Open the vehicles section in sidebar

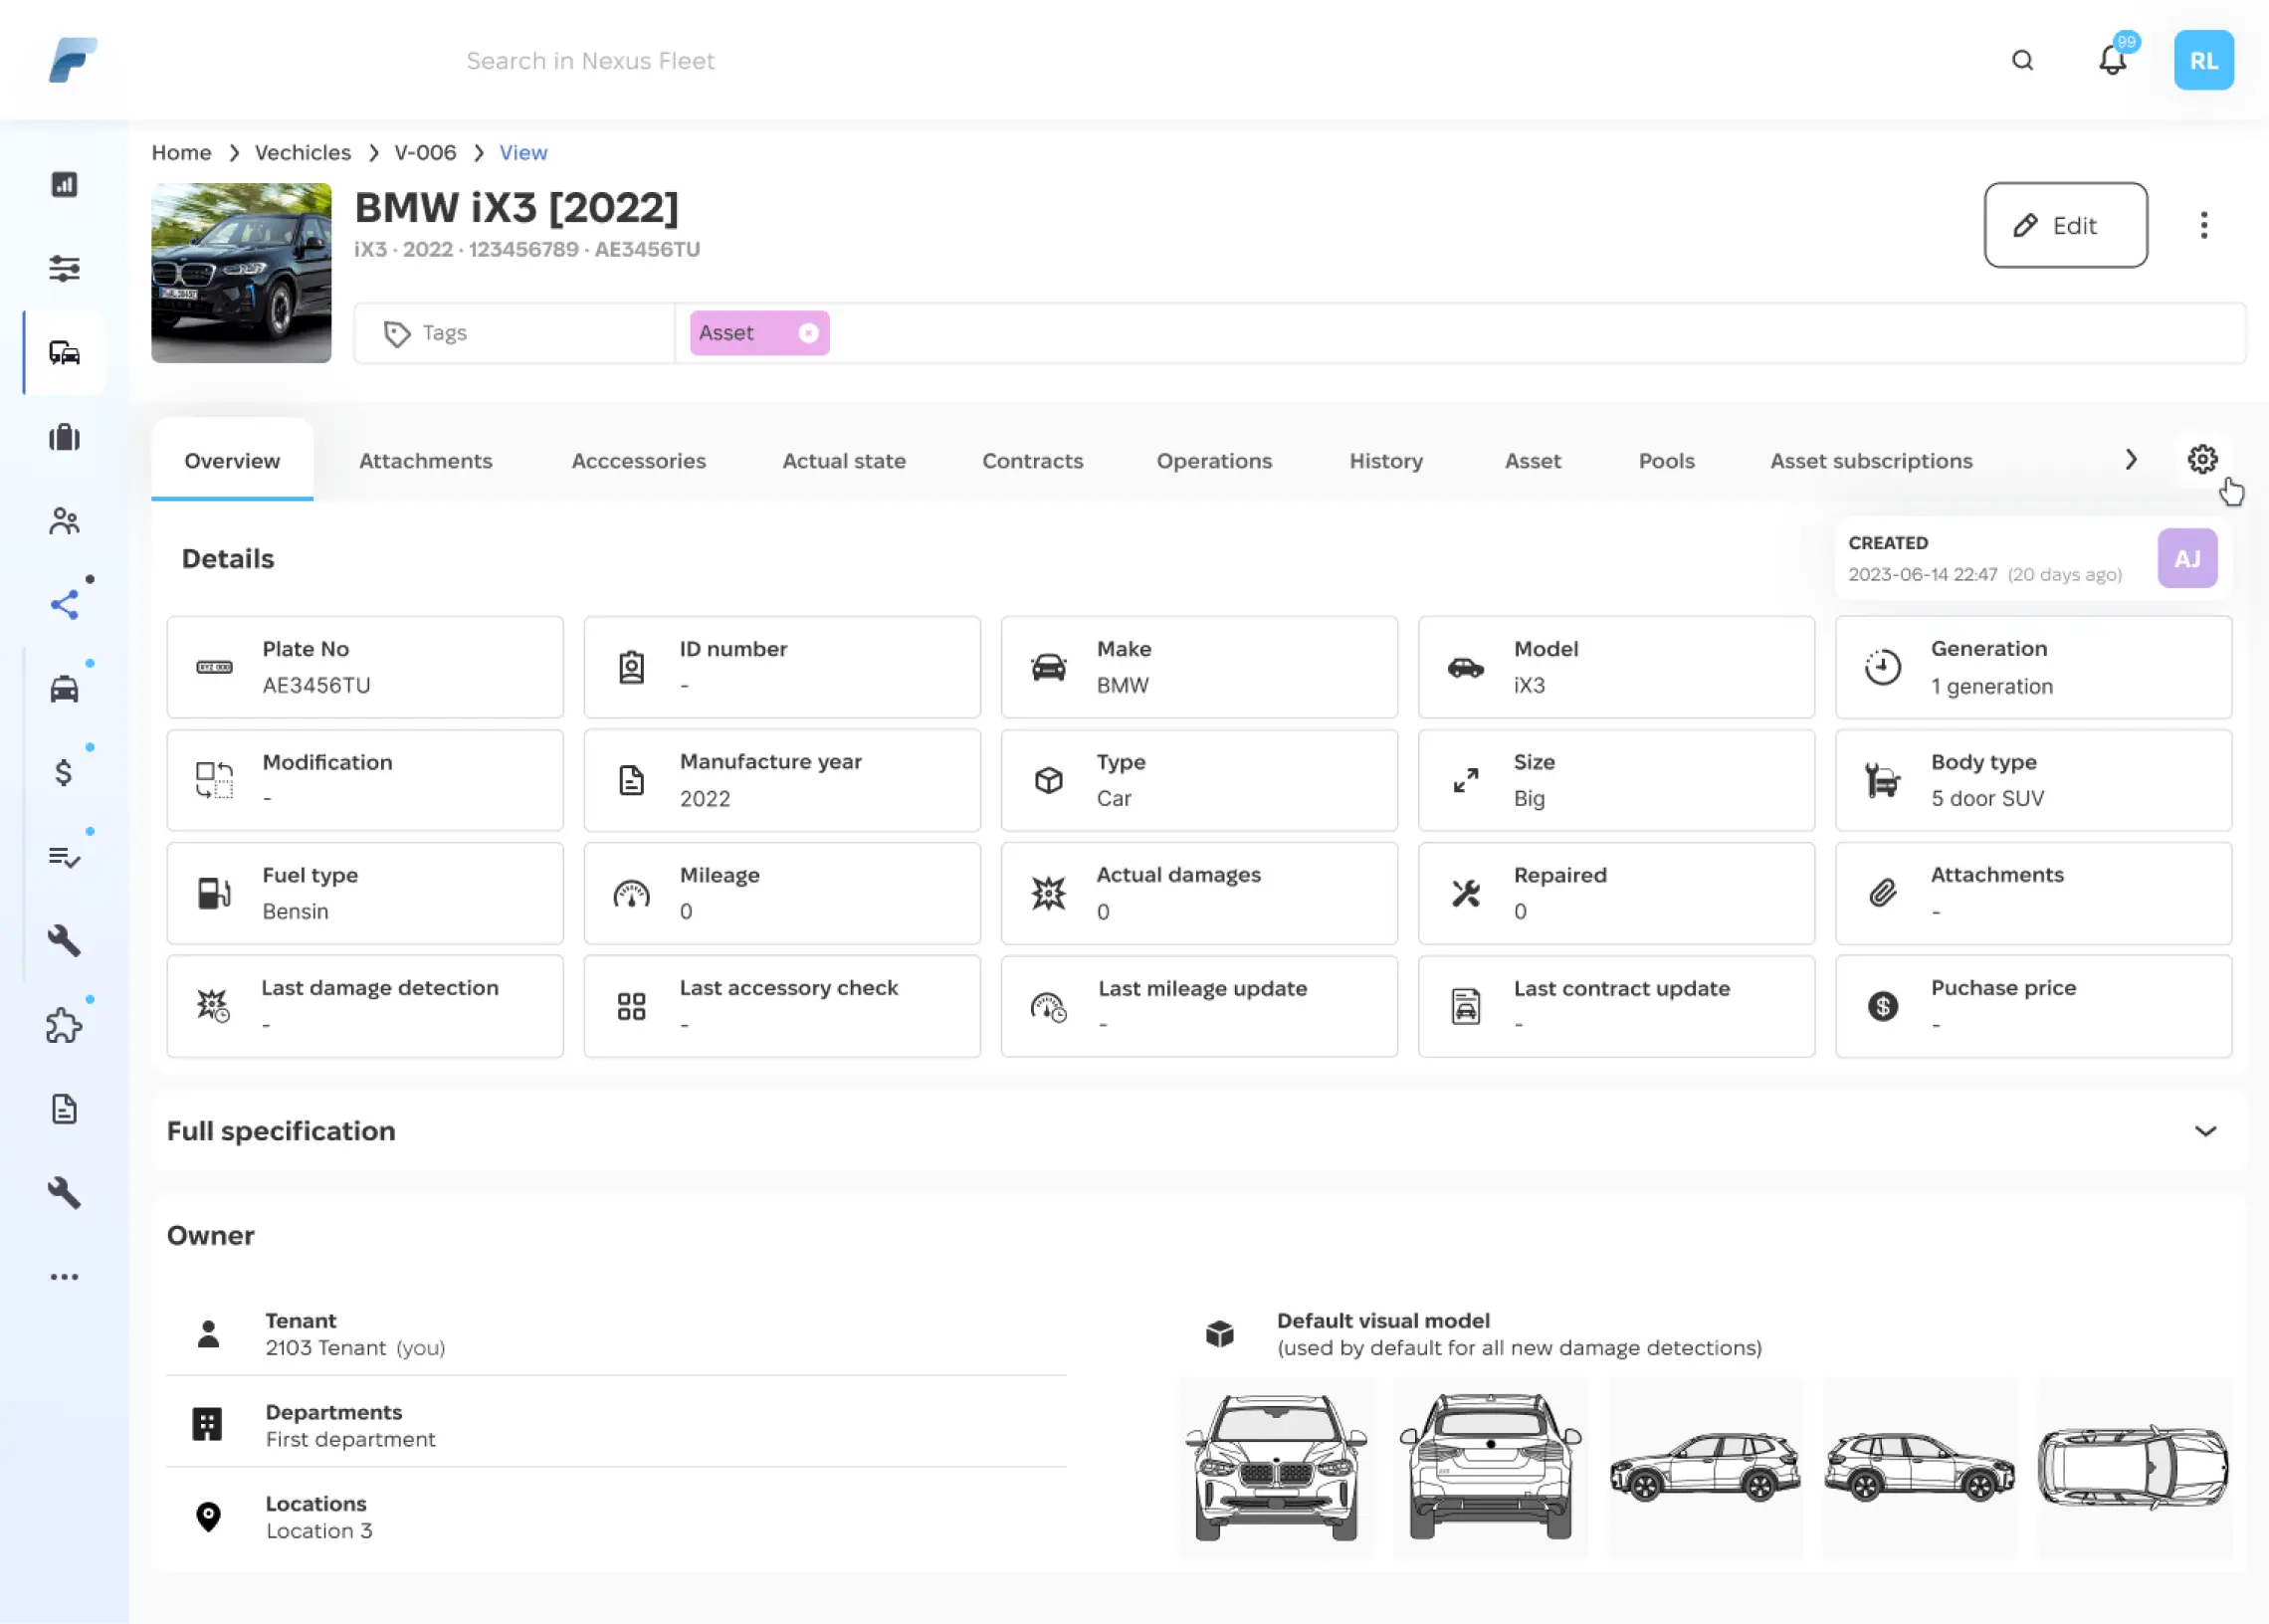pos(64,353)
